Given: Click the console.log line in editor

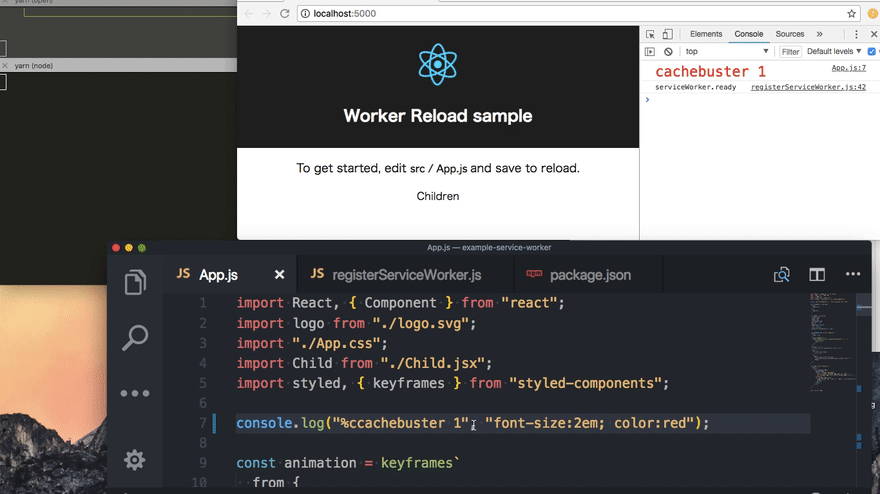Looking at the screenshot, I should 473,423.
